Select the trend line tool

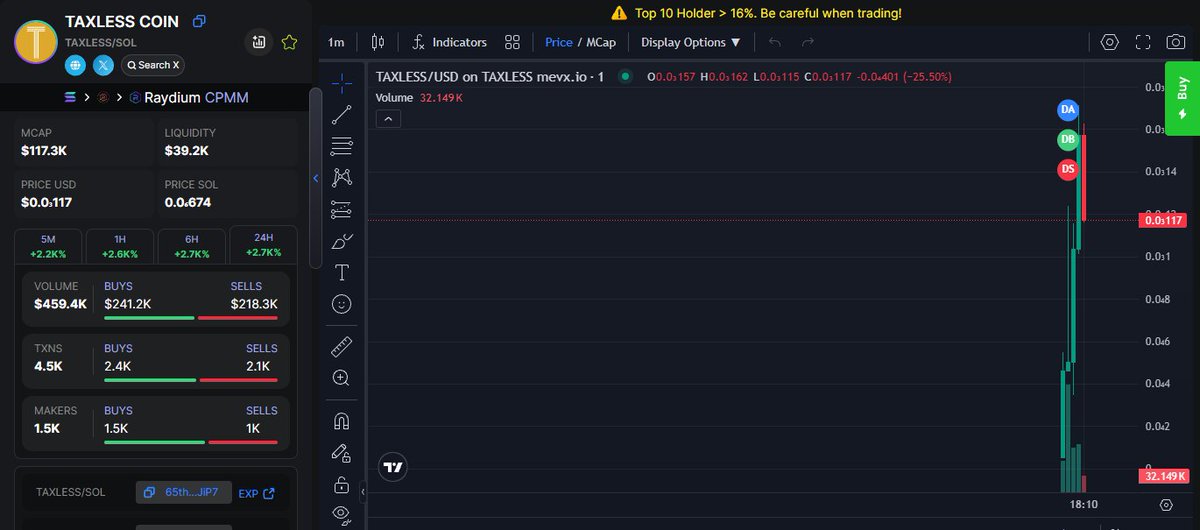[x=341, y=113]
